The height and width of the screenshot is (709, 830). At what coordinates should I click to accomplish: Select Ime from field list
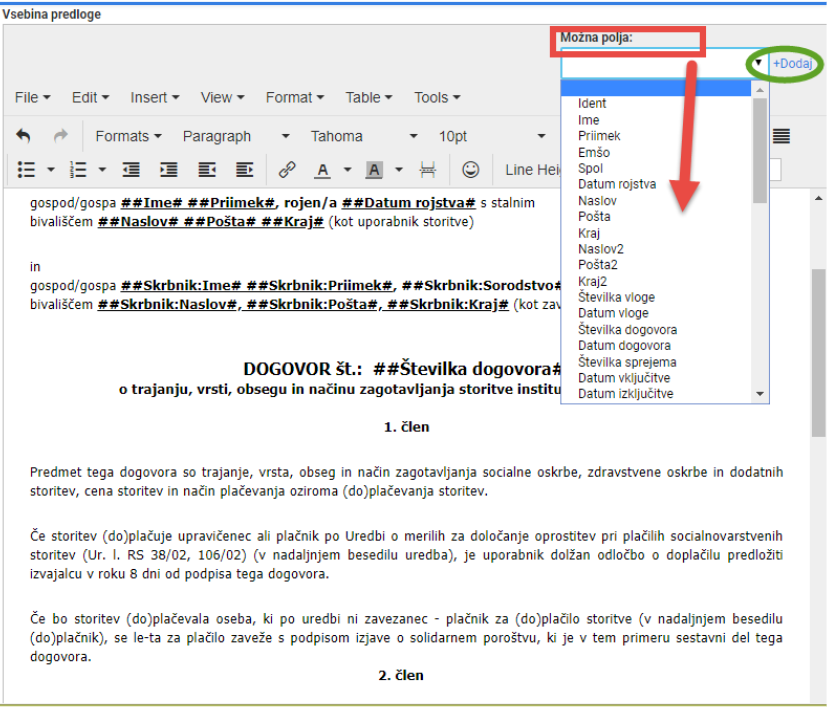pos(656,120)
